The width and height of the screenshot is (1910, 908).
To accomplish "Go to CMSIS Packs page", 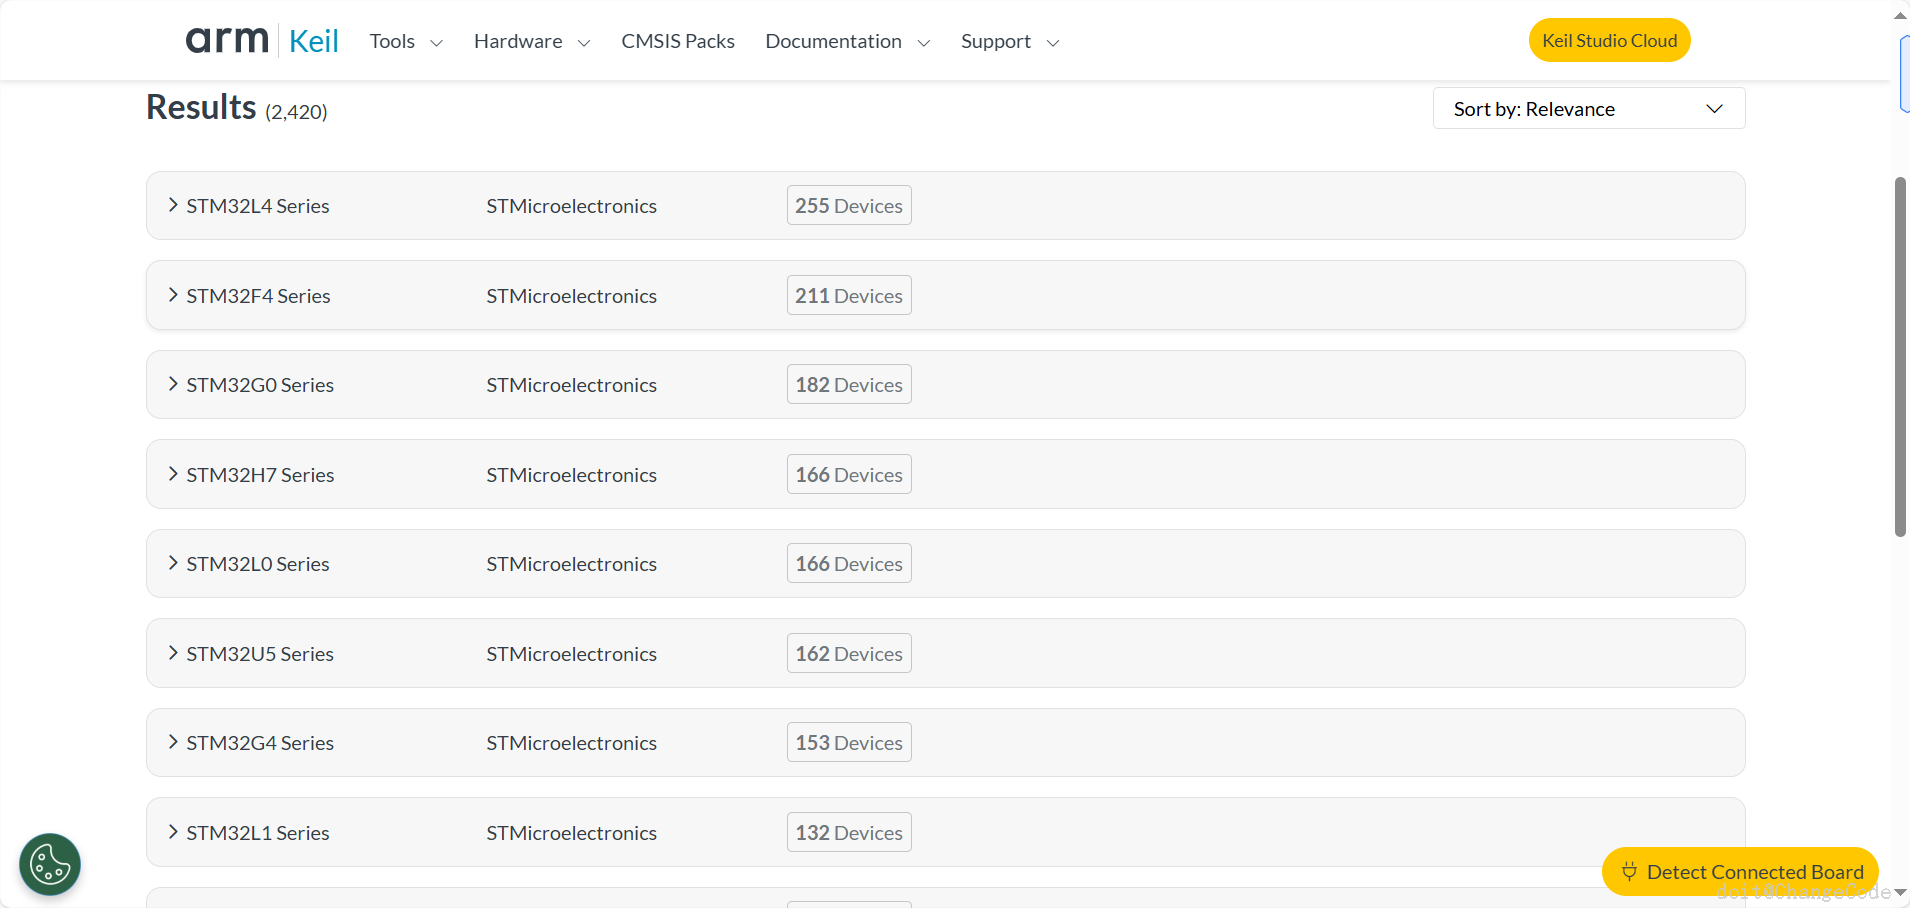I will click(678, 42).
